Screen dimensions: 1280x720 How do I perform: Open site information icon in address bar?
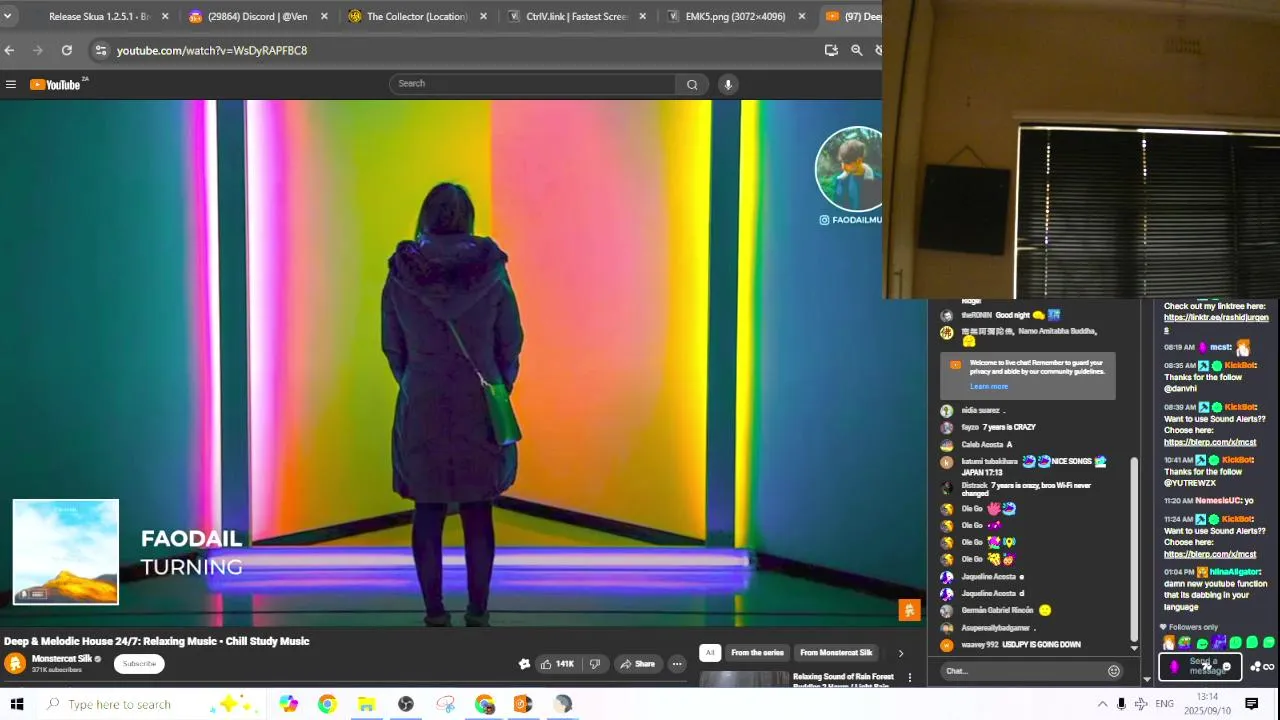[100, 50]
